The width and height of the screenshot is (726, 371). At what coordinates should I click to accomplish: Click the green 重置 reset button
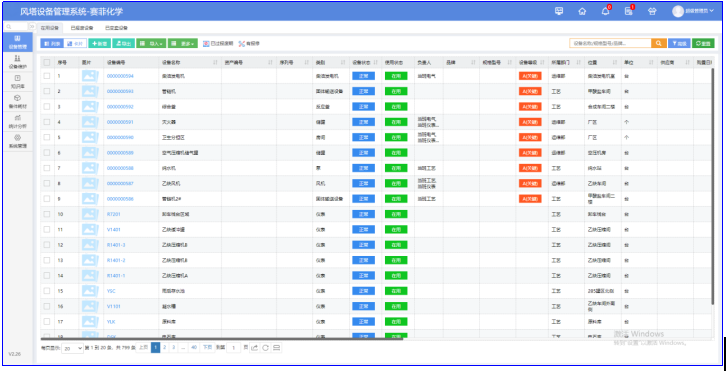703,43
